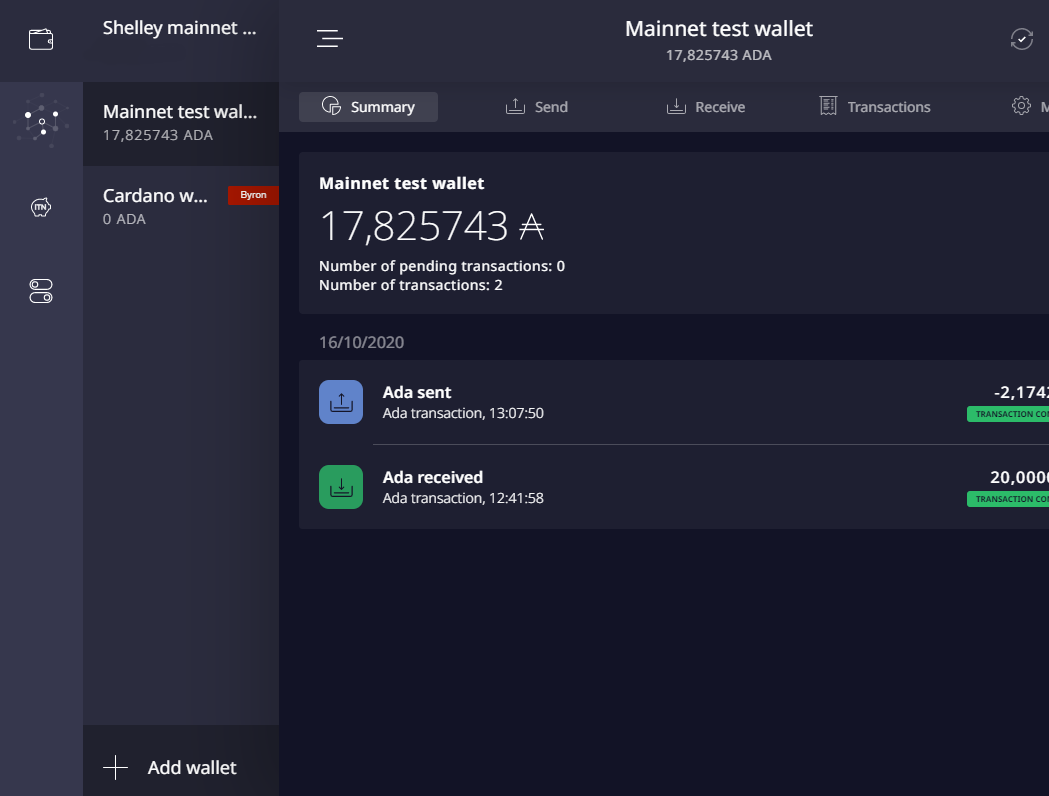Click the 16/10/2020 date heading
The width and height of the screenshot is (1049, 796).
[361, 342]
